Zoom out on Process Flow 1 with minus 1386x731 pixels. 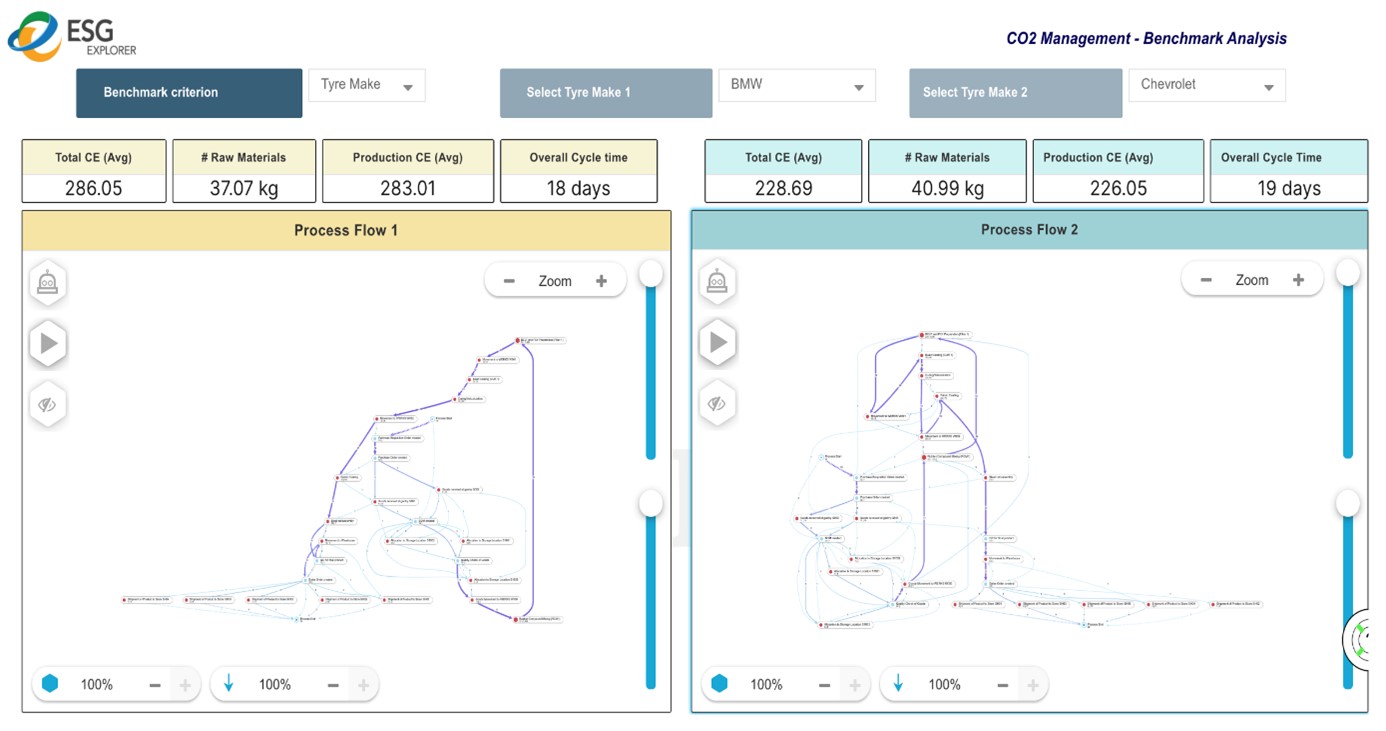point(509,281)
